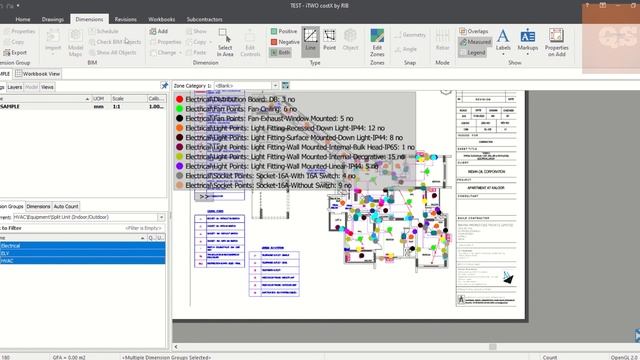Pin the side panel
Screen dimensions: 640x360
point(164,86)
